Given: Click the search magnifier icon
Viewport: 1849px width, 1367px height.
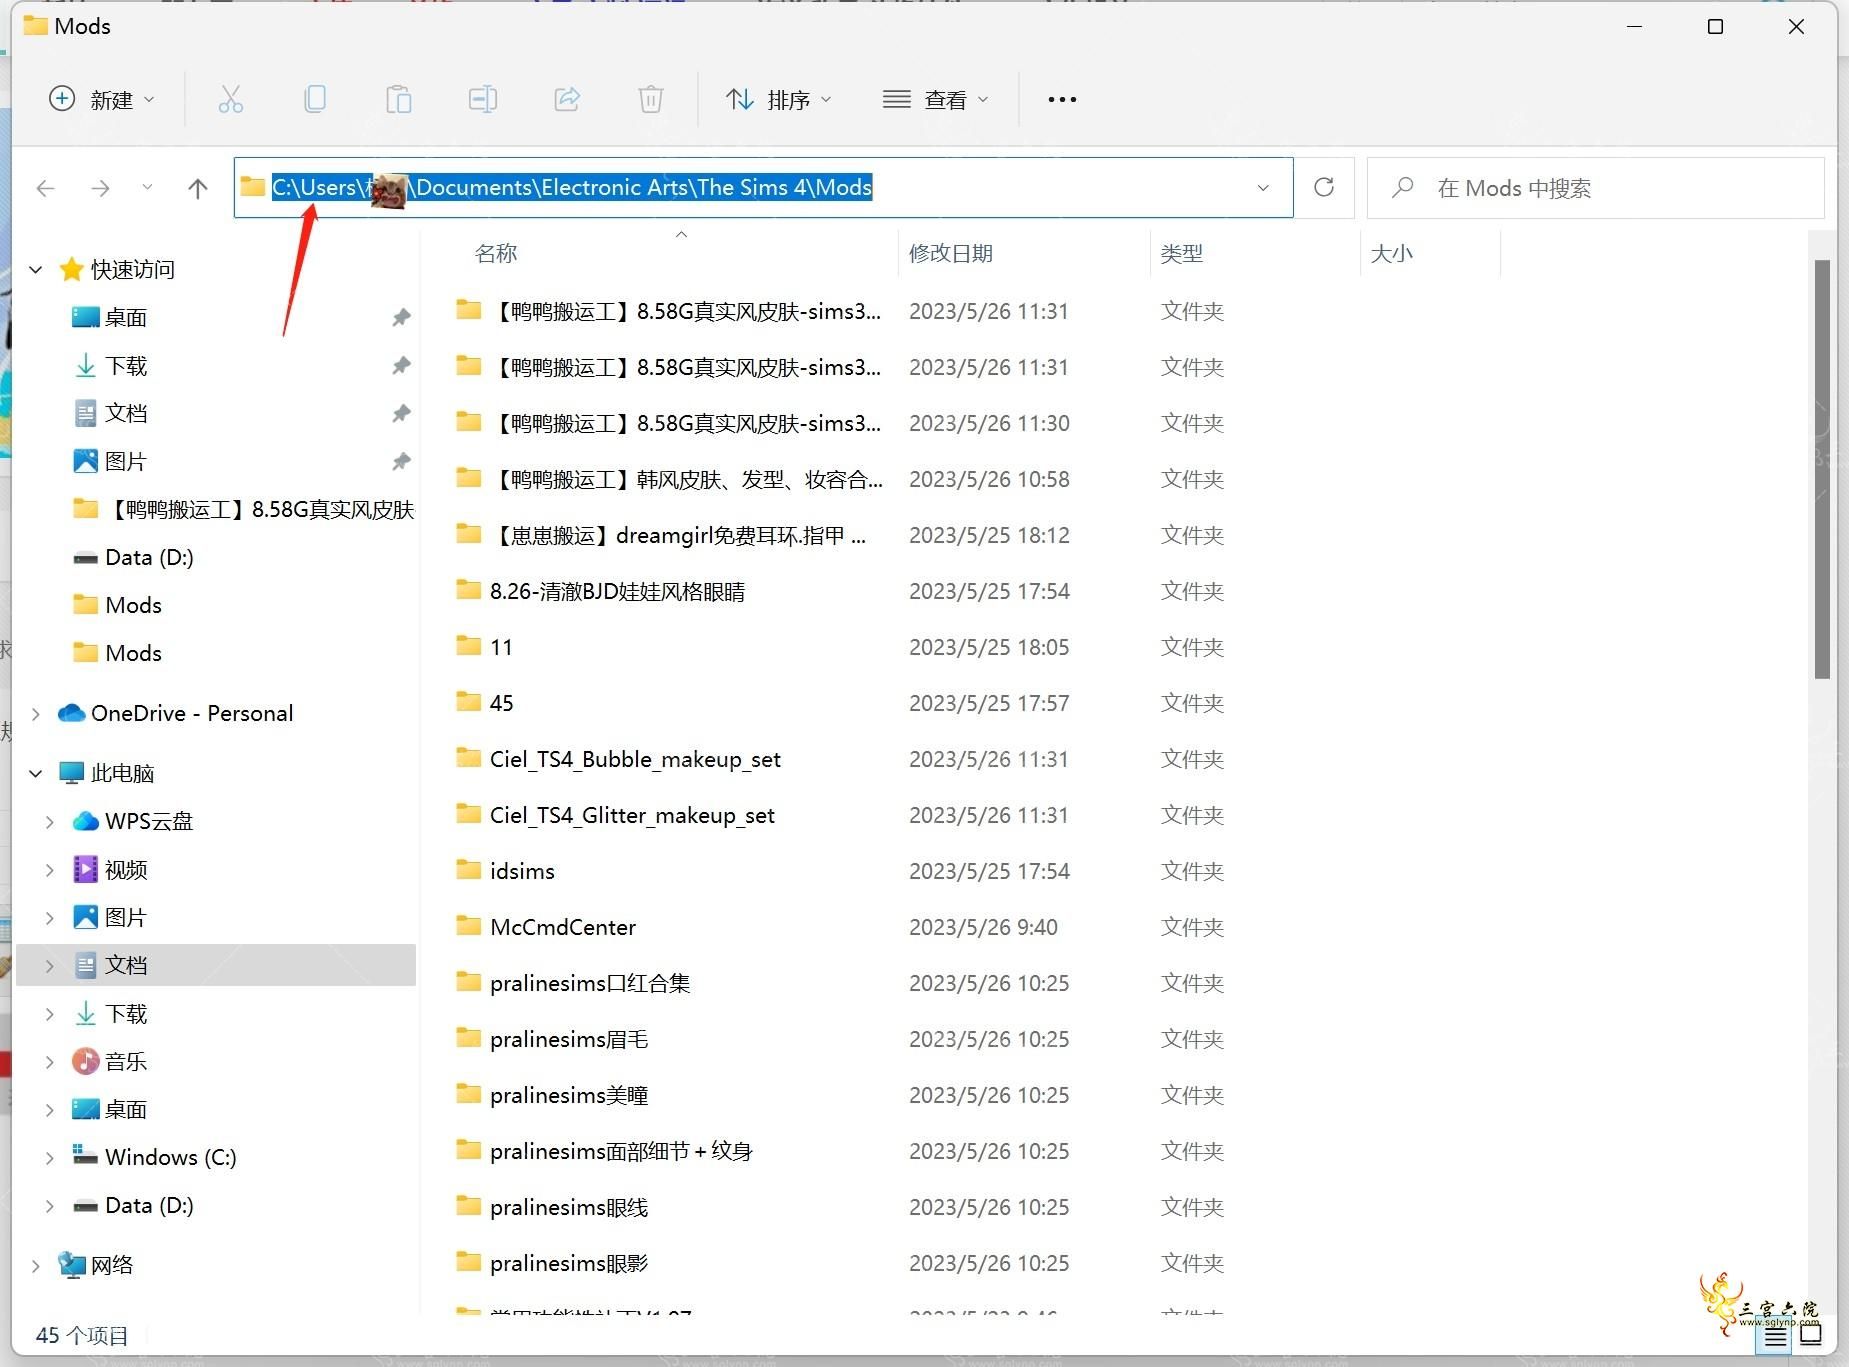Looking at the screenshot, I should coord(1402,187).
